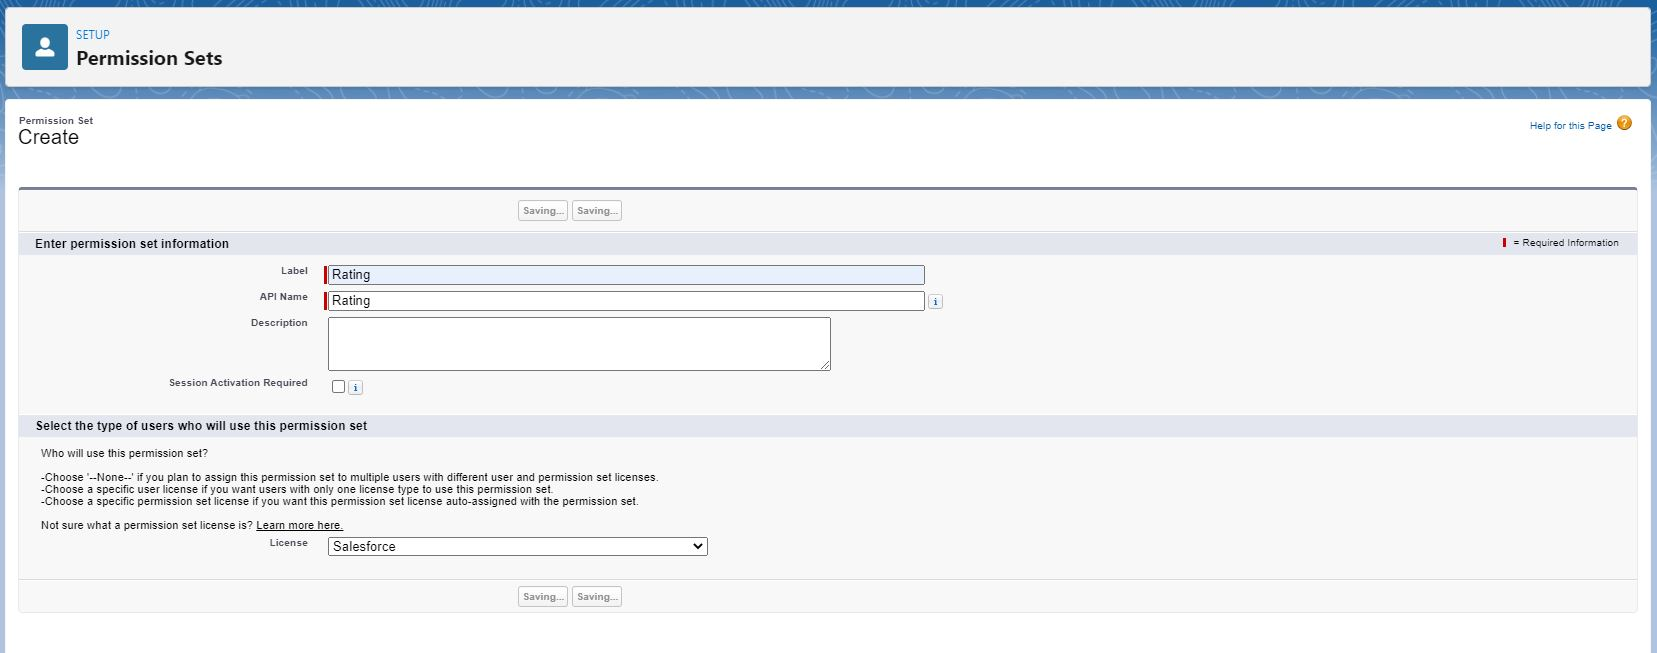
Task: Open the Learn more here link
Action: pyautogui.click(x=299, y=525)
